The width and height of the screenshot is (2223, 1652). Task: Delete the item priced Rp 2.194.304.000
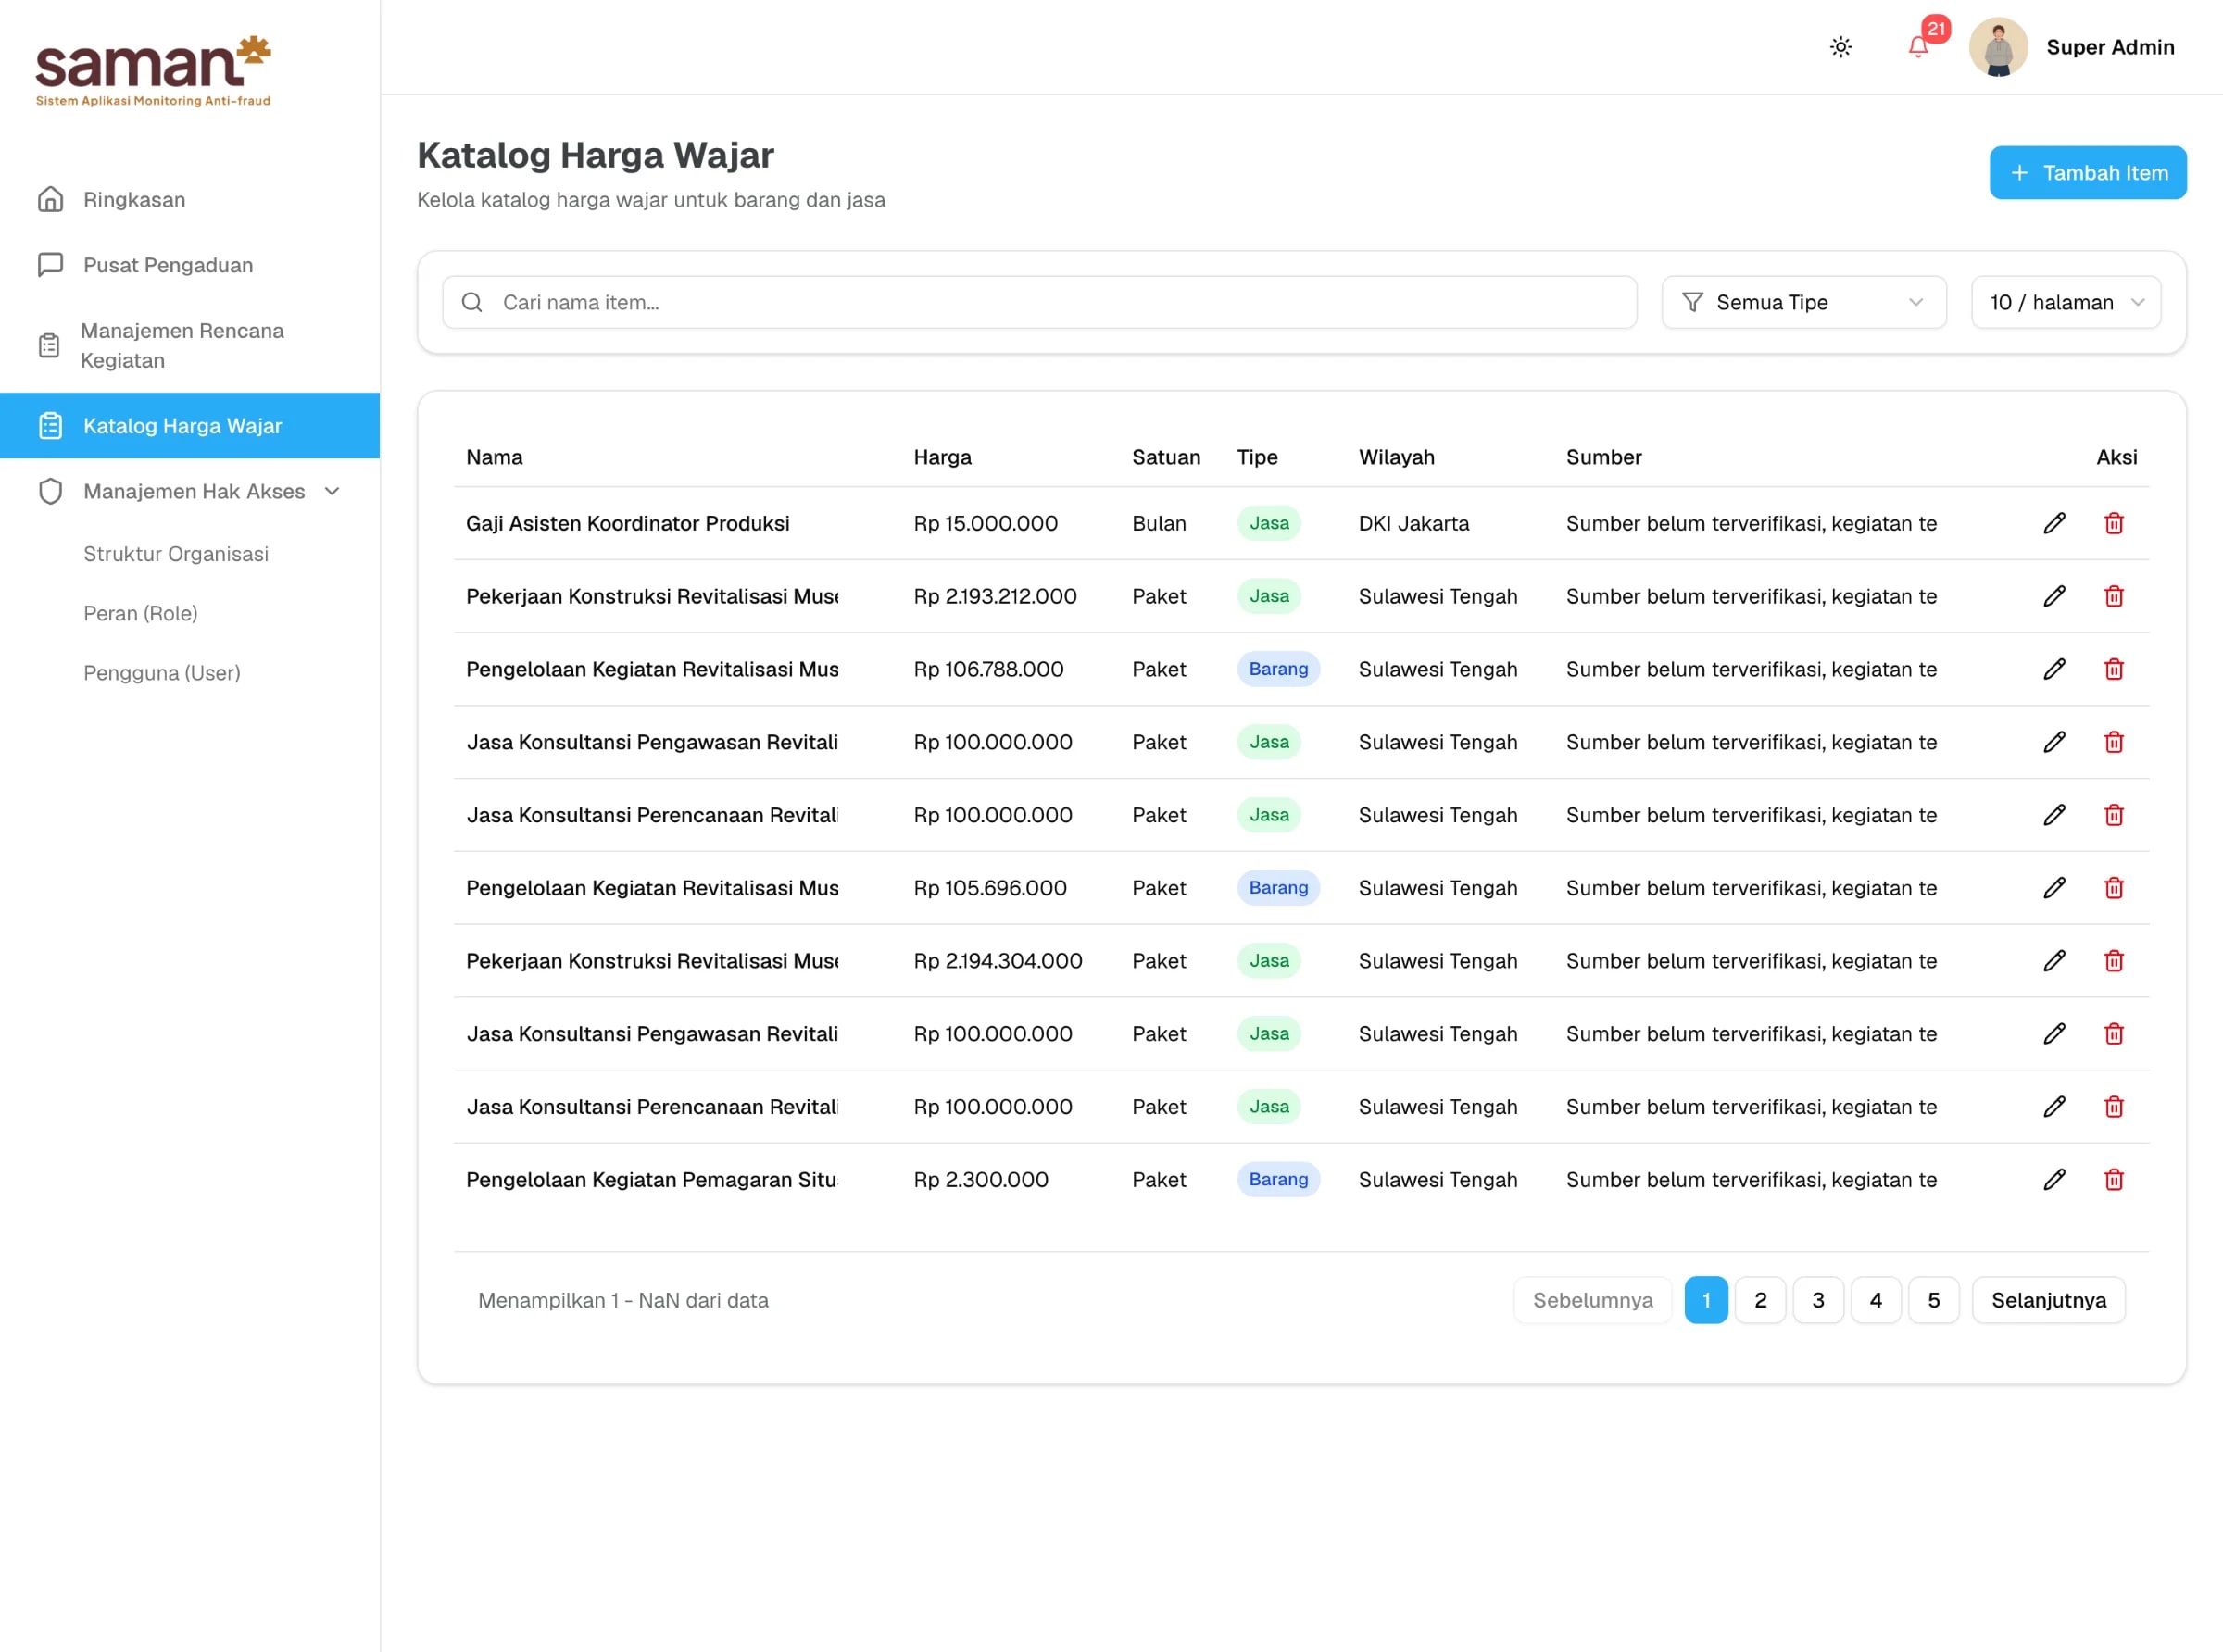(2113, 961)
